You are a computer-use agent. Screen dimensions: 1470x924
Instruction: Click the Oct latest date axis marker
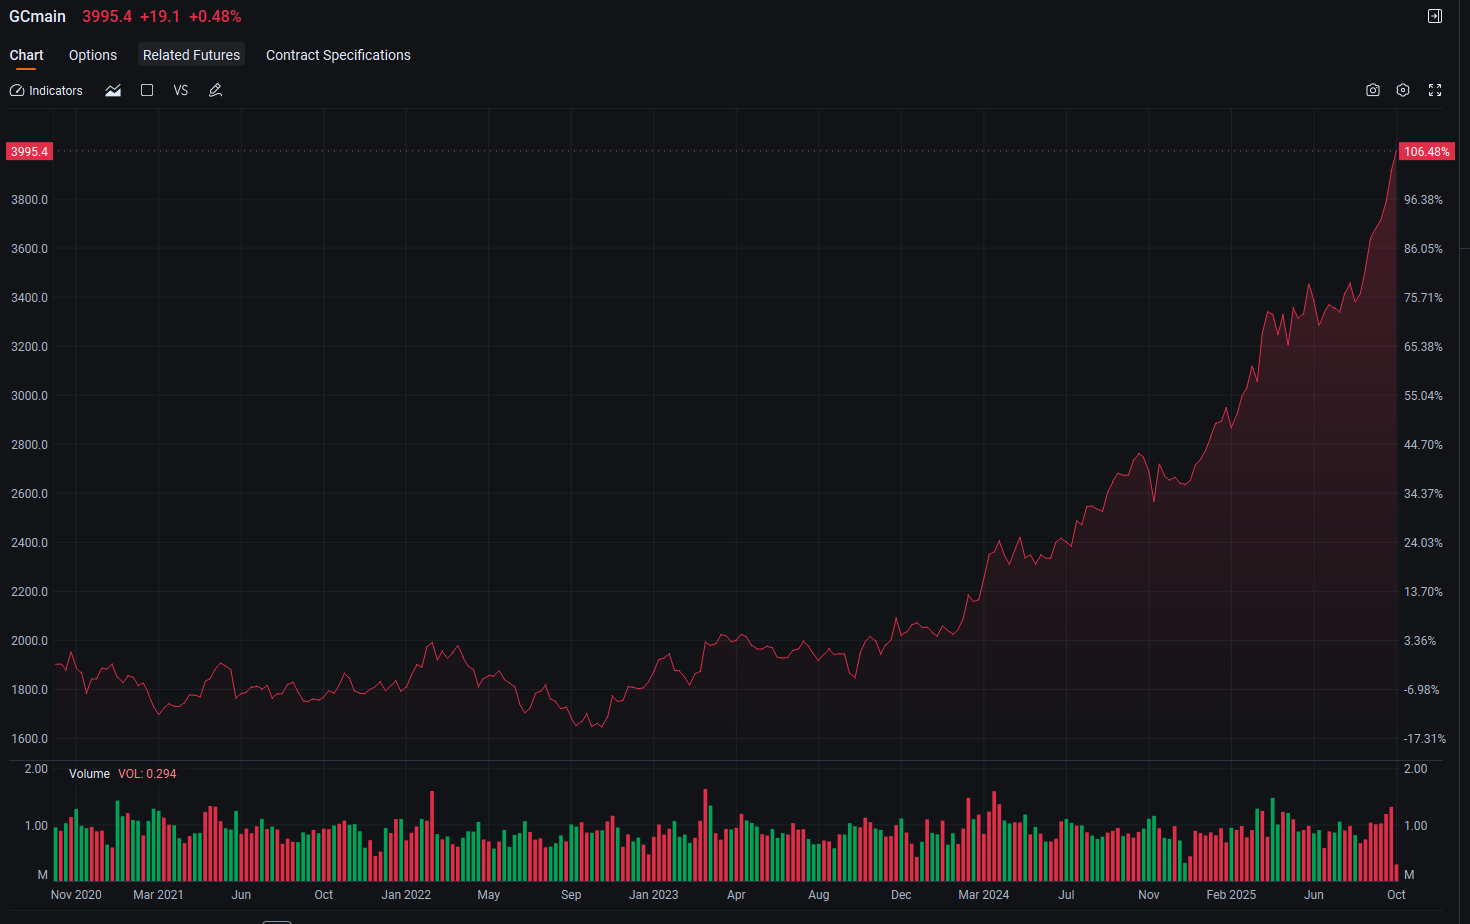[x=1396, y=895]
